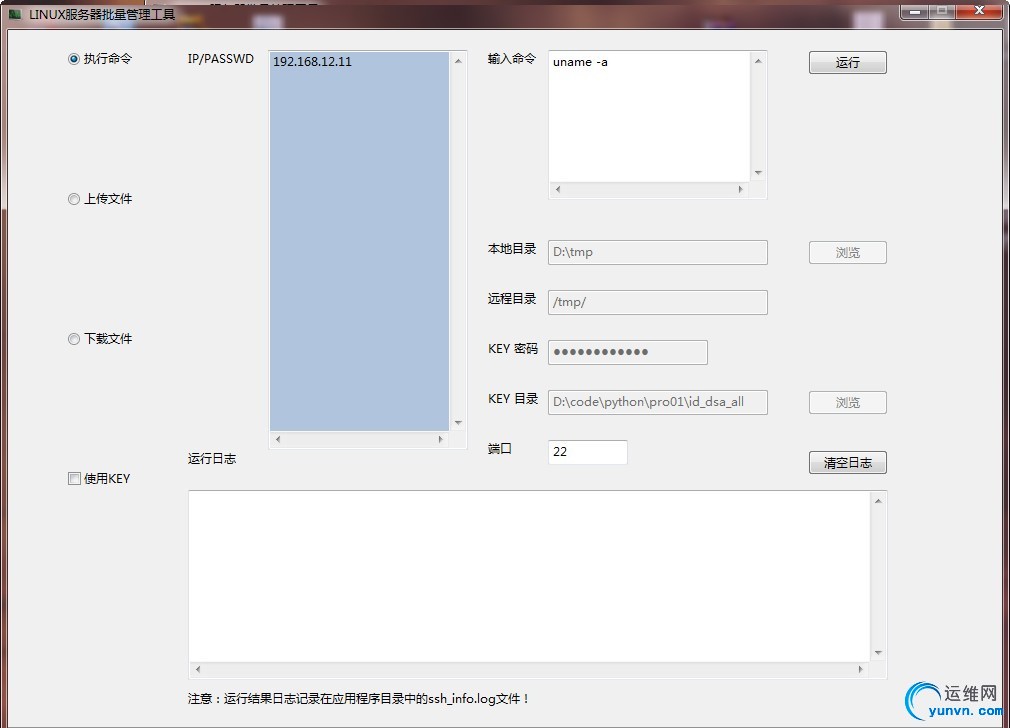
Task: Click down arrow of IP/PASSWD list scrollbar
Action: click(x=458, y=423)
